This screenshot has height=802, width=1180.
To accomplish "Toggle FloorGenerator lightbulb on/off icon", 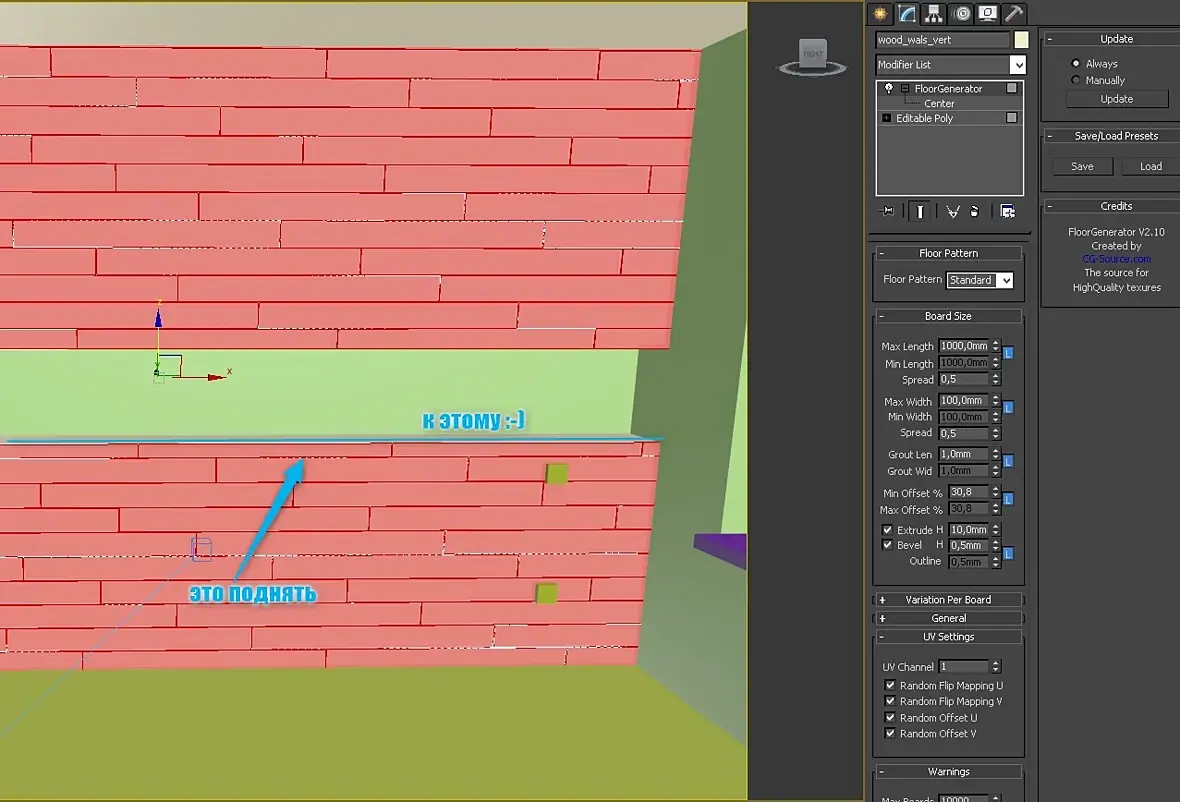I will [x=889, y=89].
